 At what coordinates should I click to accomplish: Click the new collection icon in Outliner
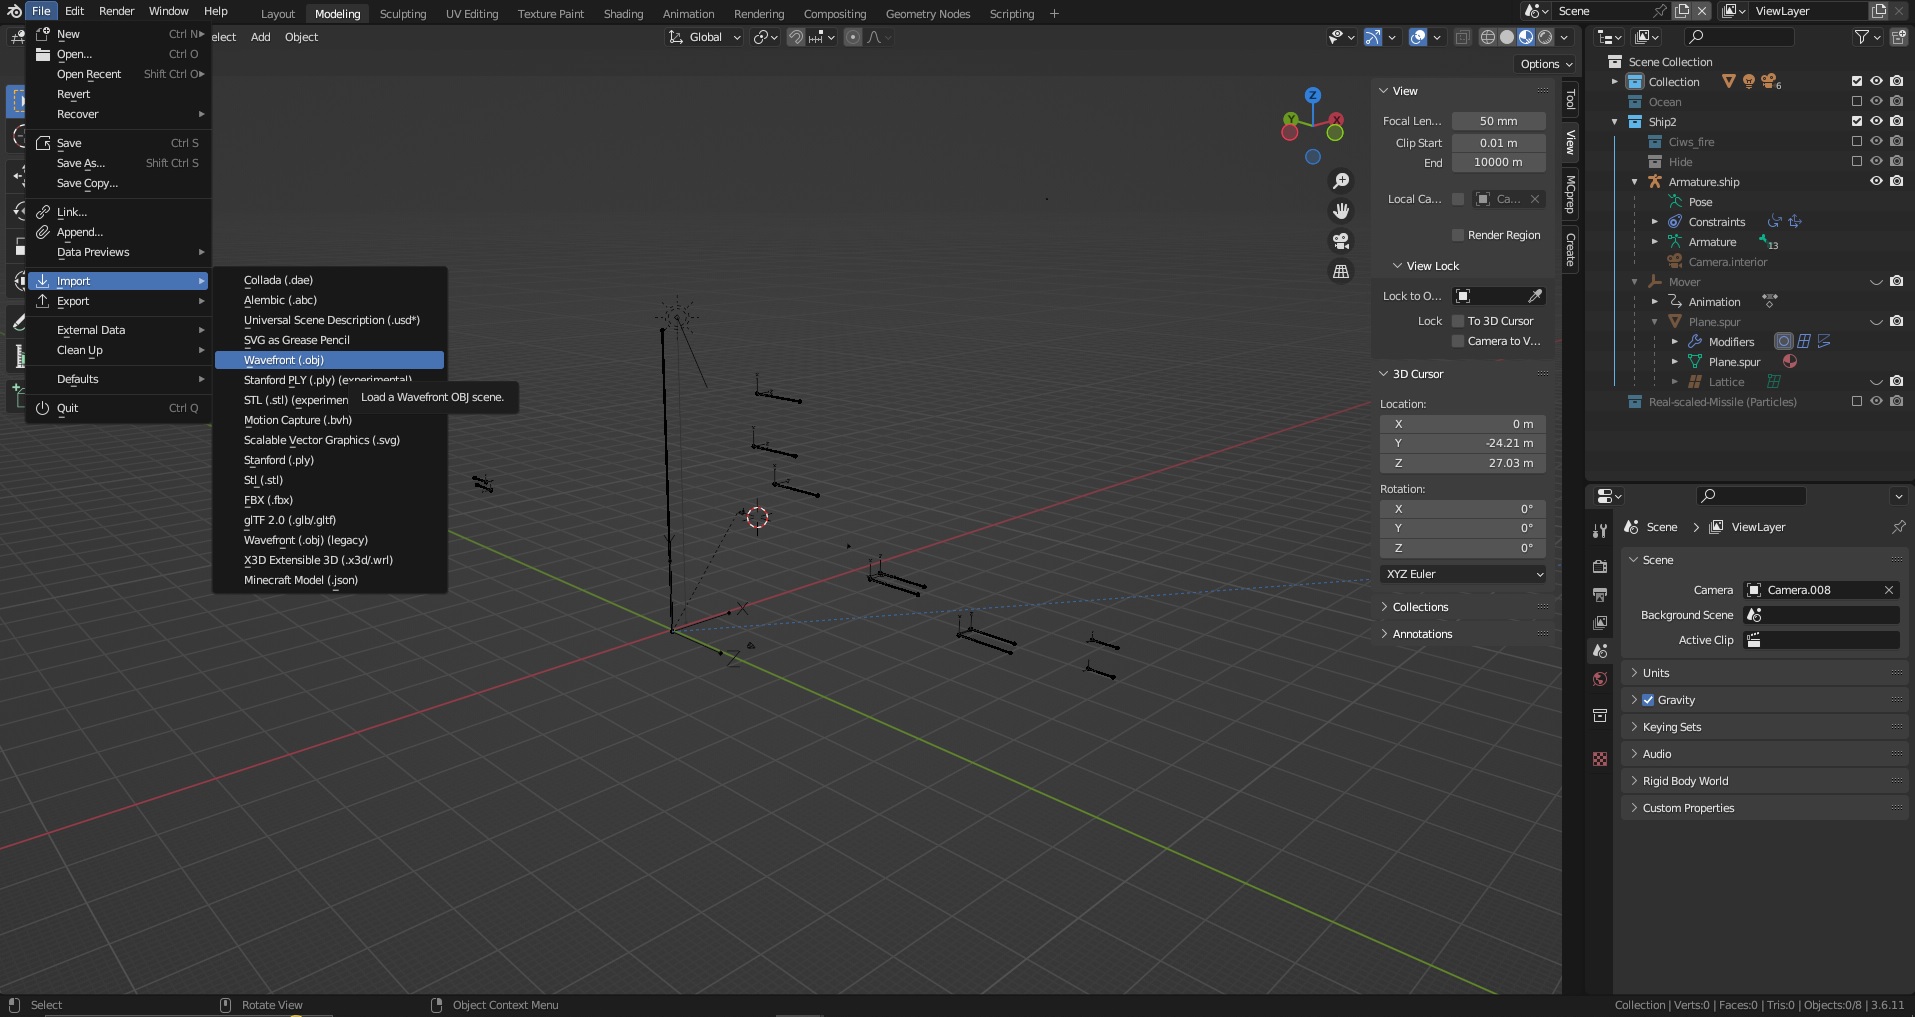(1898, 37)
